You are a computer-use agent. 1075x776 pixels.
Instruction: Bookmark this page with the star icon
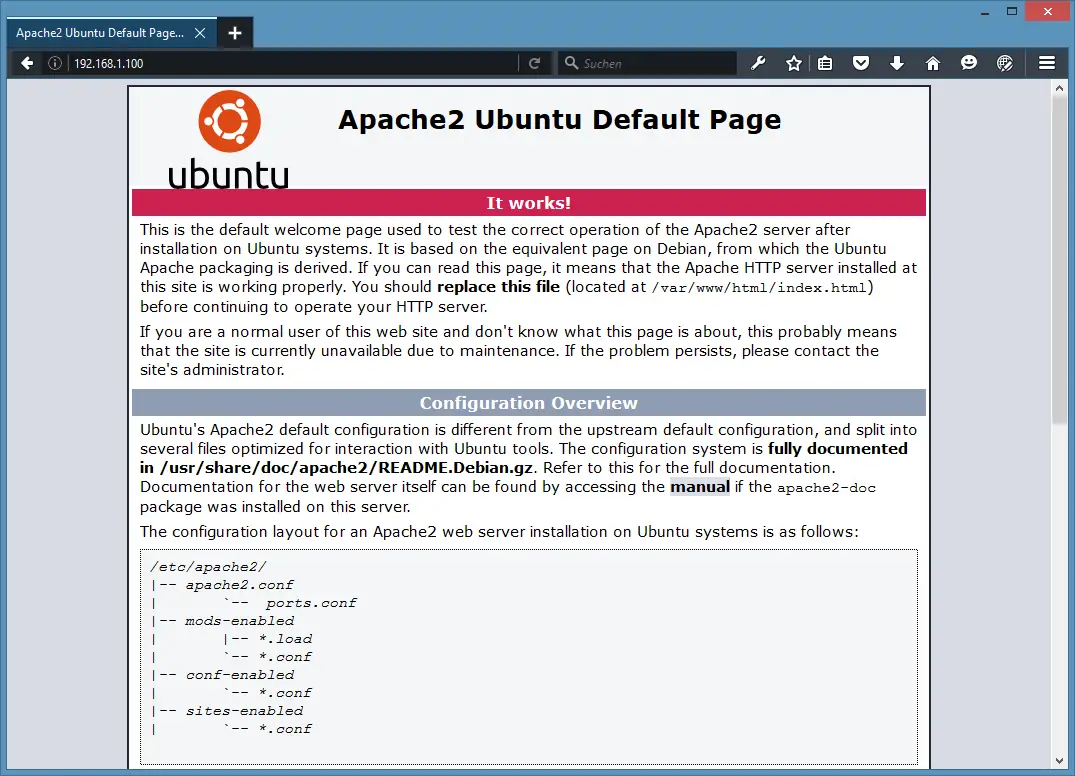[794, 64]
